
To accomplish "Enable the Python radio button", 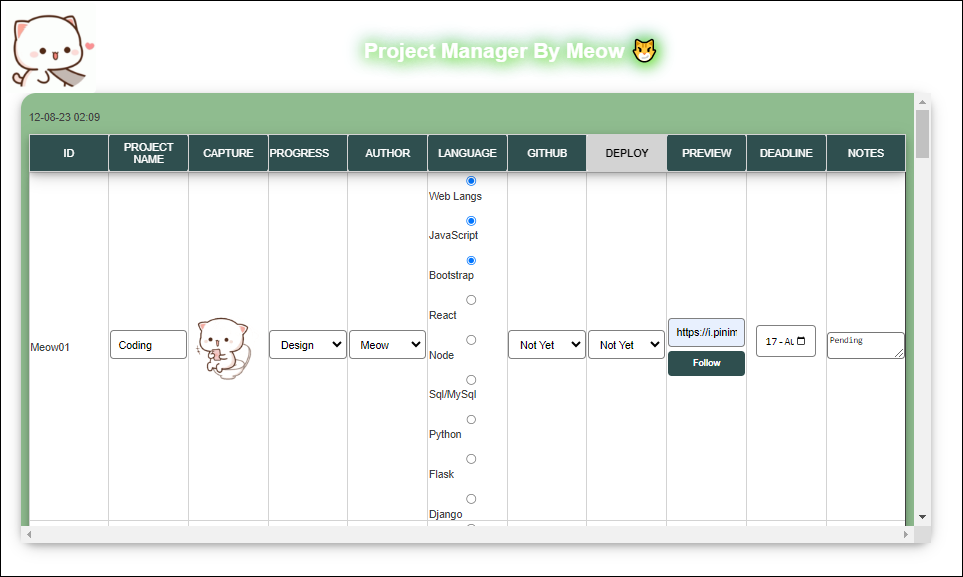I will coord(470,419).
